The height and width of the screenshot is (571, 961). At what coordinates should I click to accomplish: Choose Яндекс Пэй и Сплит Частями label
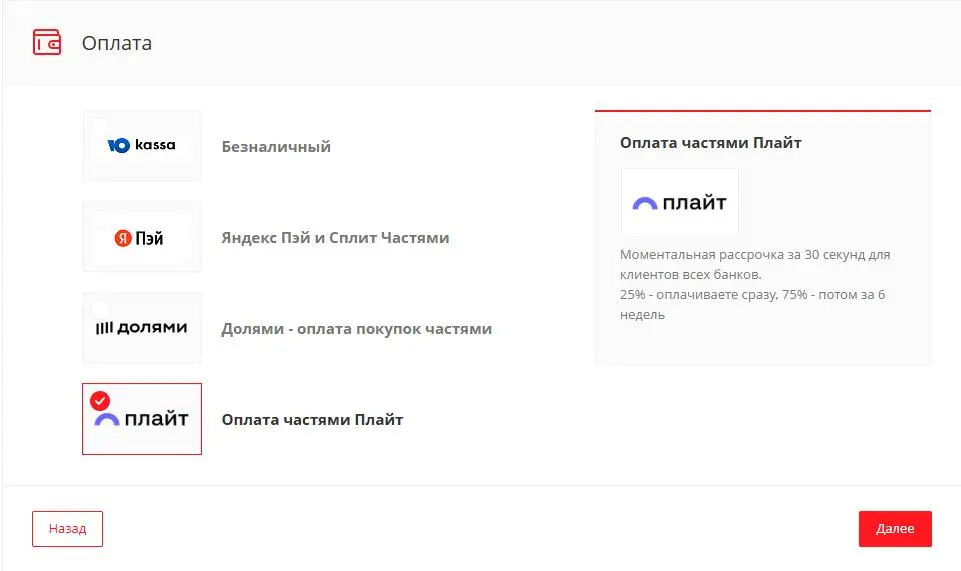[x=335, y=238]
